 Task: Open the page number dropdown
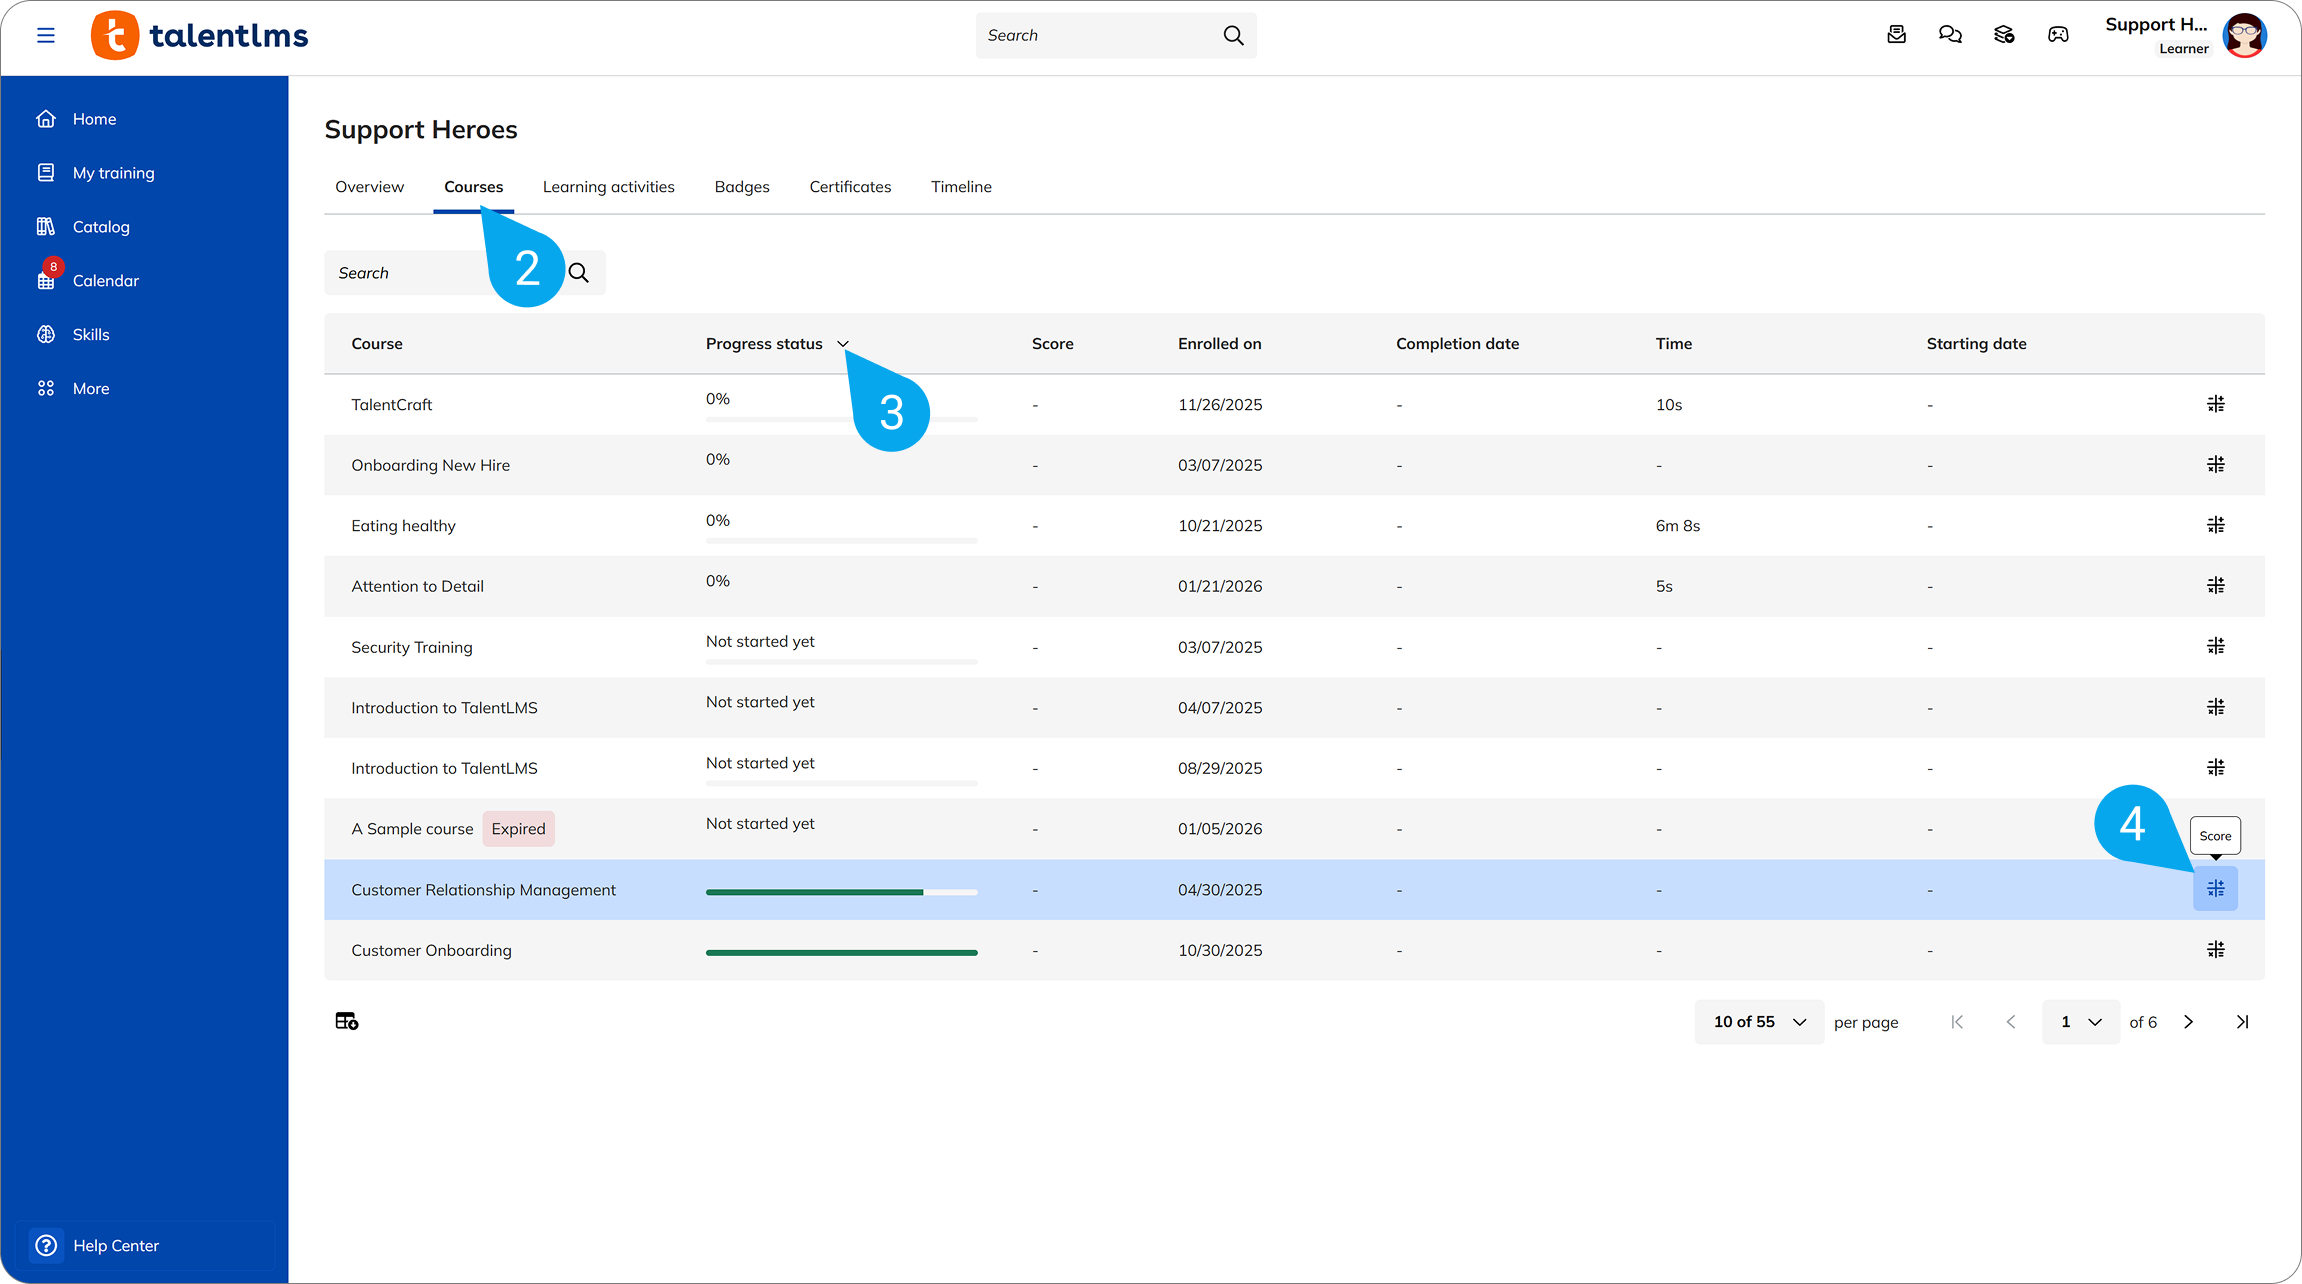pyautogui.click(x=2080, y=1022)
